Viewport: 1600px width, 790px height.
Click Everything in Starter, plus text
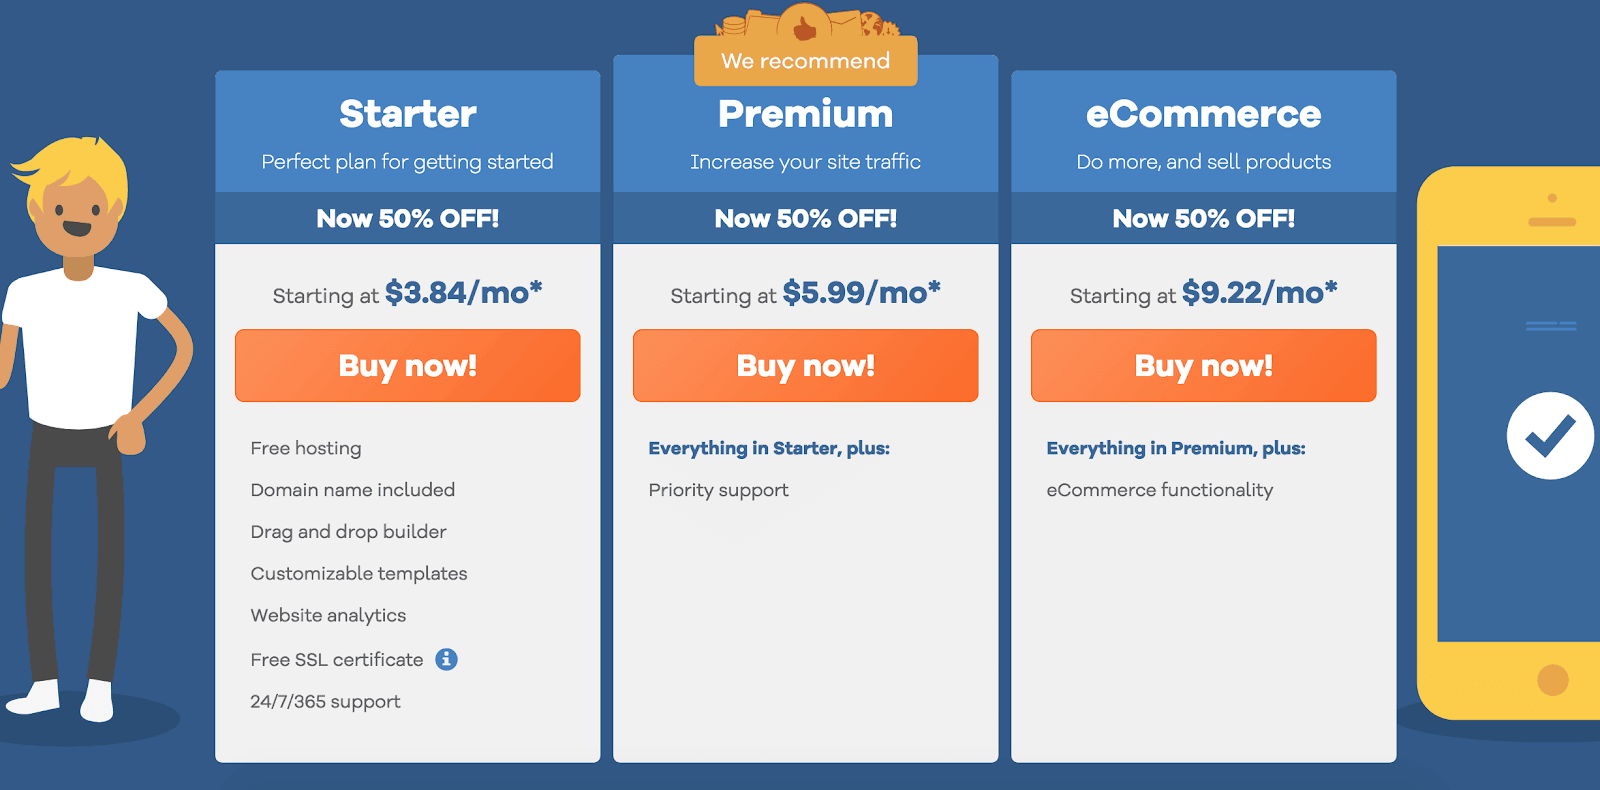[769, 448]
